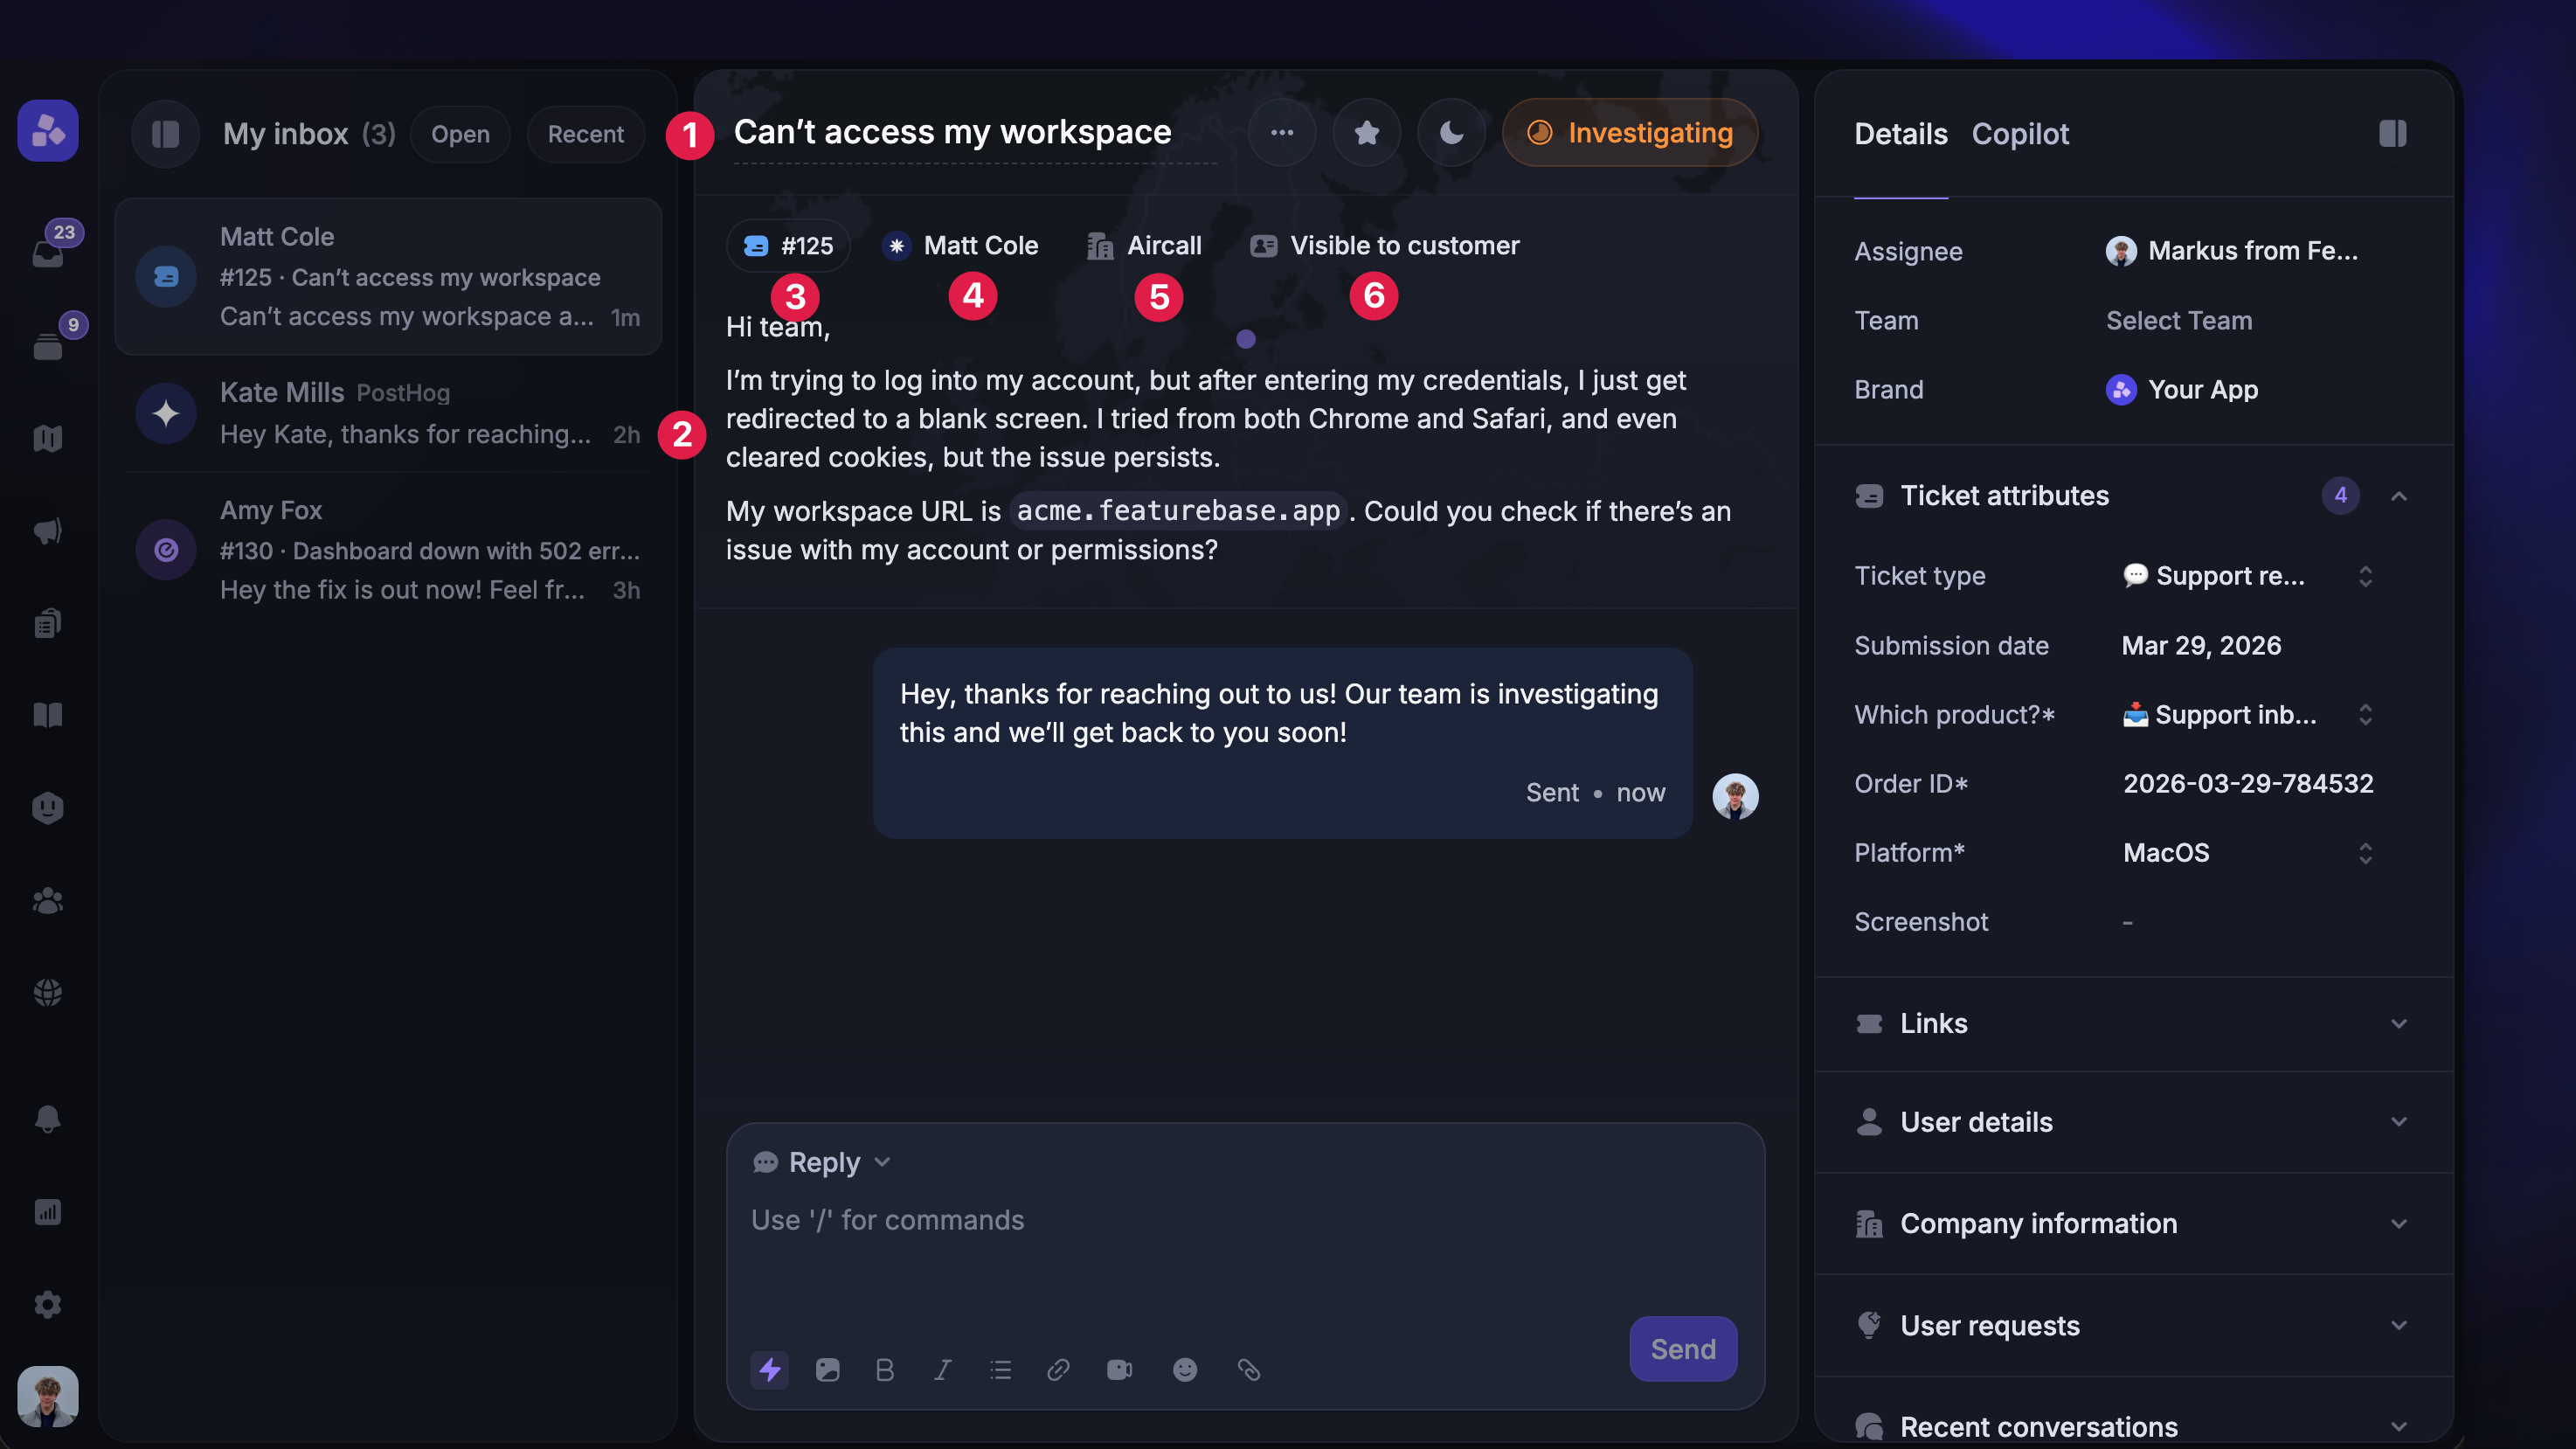
Task: Snooze the ticket using the moon icon
Action: coord(1451,133)
